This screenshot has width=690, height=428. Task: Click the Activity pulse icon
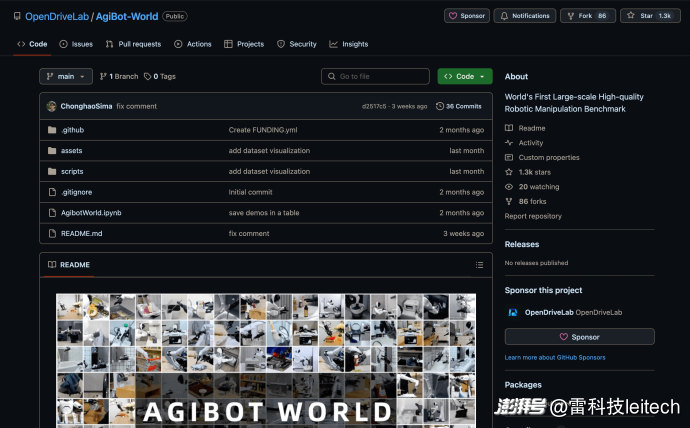click(x=509, y=143)
